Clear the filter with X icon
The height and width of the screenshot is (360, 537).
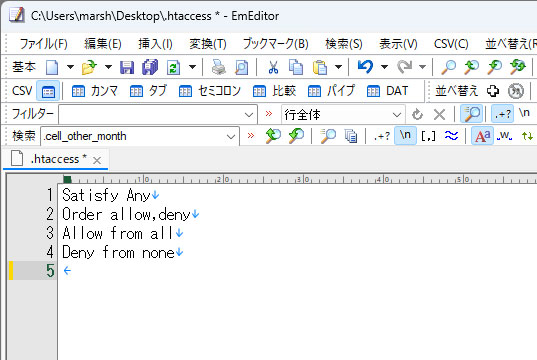click(x=439, y=114)
